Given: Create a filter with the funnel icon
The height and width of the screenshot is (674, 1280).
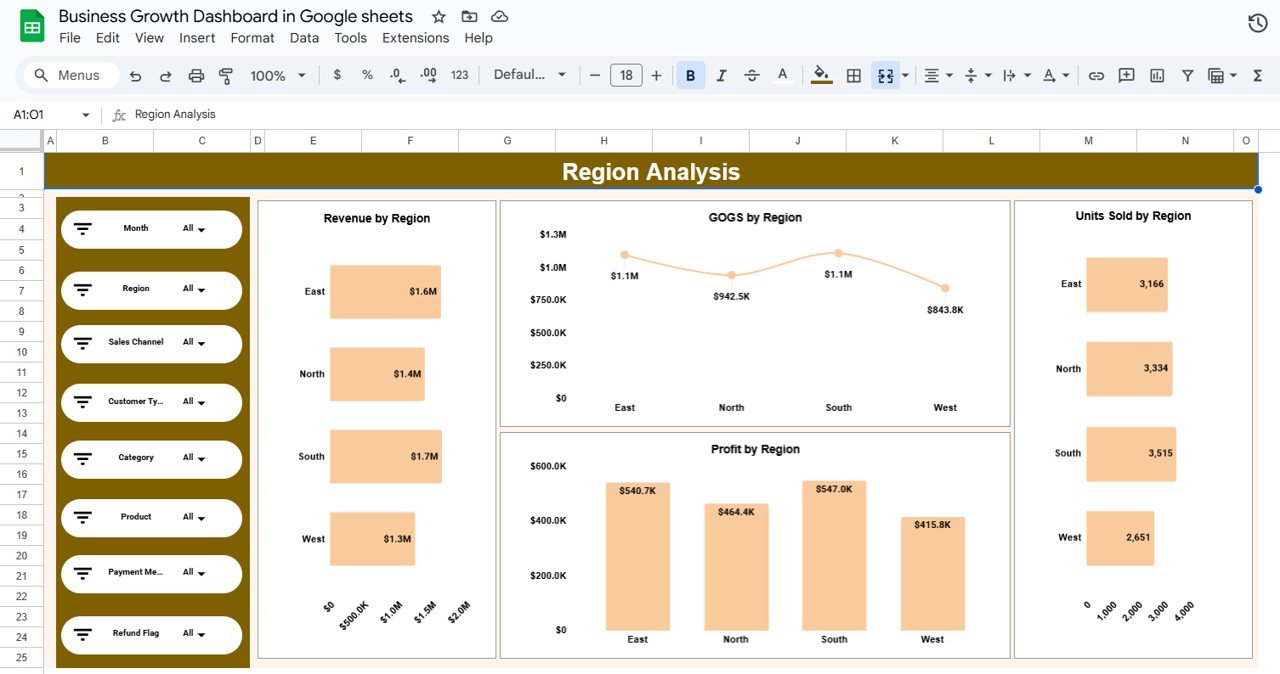Looking at the screenshot, I should [1186, 75].
